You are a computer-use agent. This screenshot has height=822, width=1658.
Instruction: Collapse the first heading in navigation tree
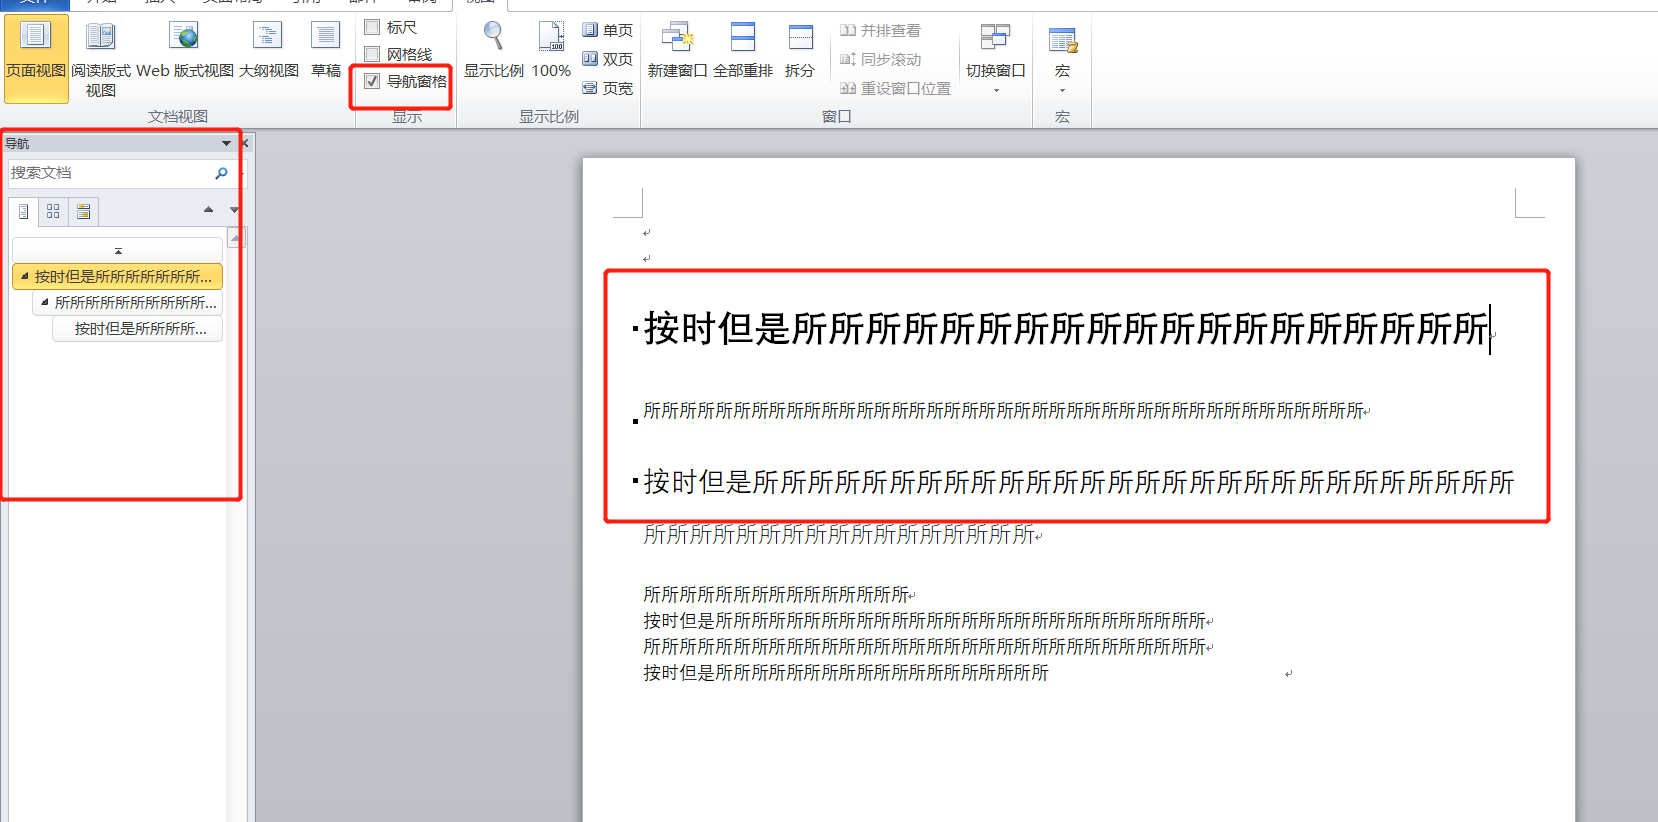pyautogui.click(x=25, y=276)
